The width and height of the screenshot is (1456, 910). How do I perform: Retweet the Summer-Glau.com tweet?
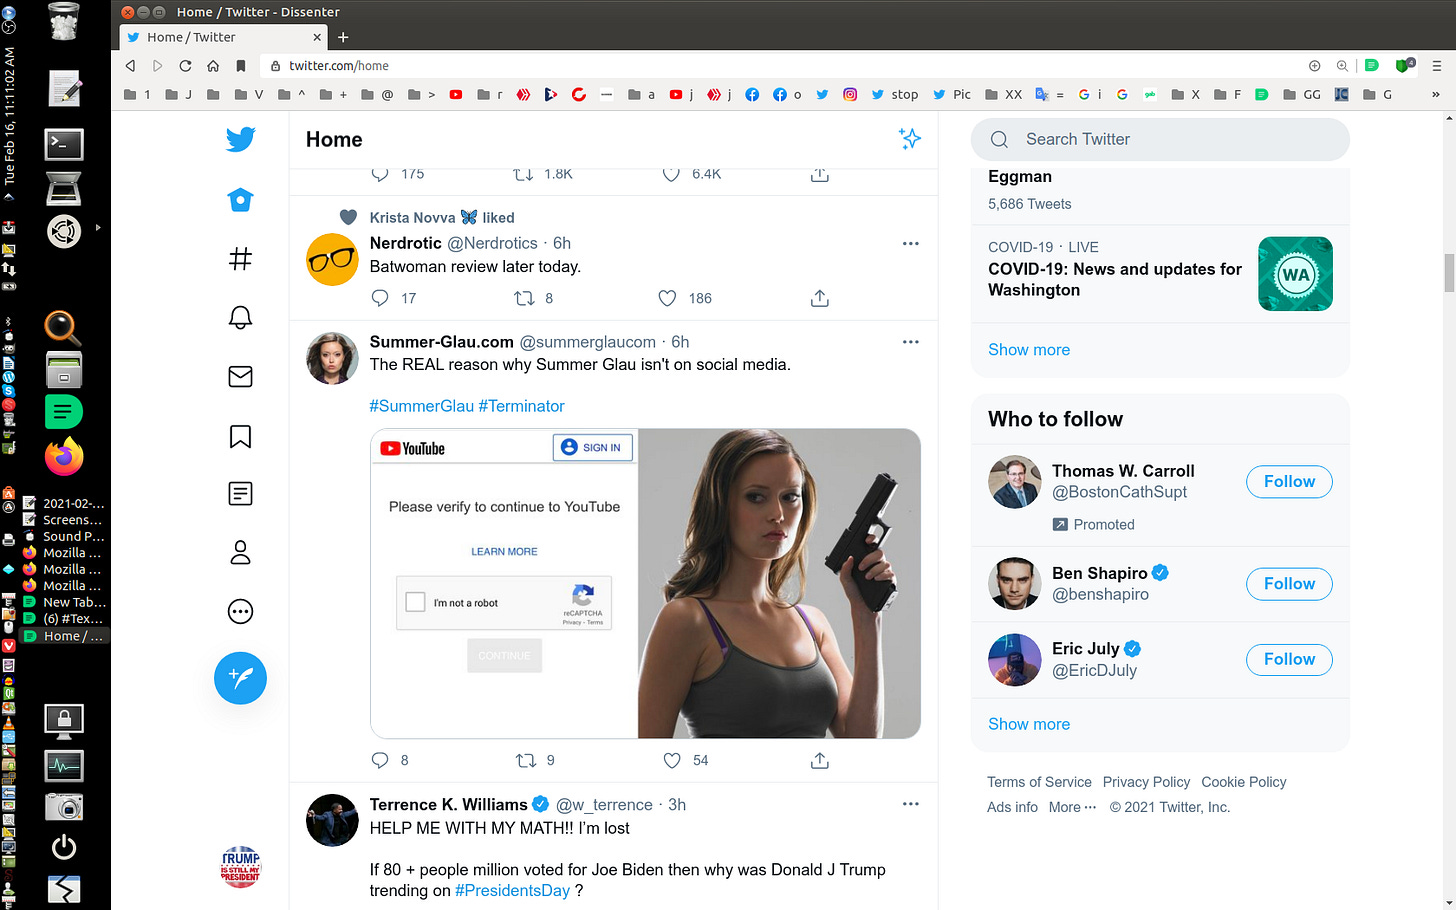pos(526,760)
